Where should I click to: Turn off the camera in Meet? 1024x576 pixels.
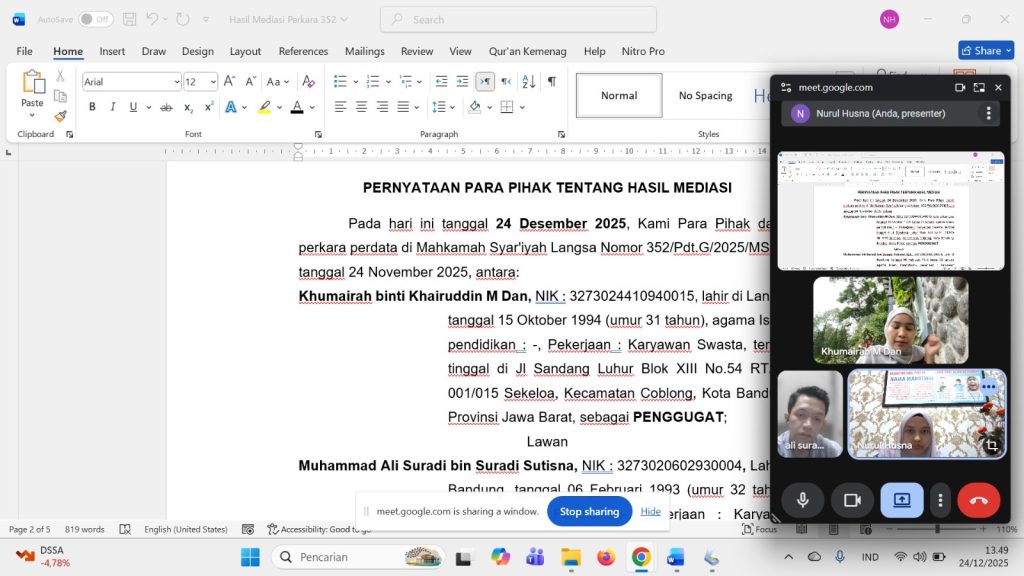pyautogui.click(x=852, y=500)
